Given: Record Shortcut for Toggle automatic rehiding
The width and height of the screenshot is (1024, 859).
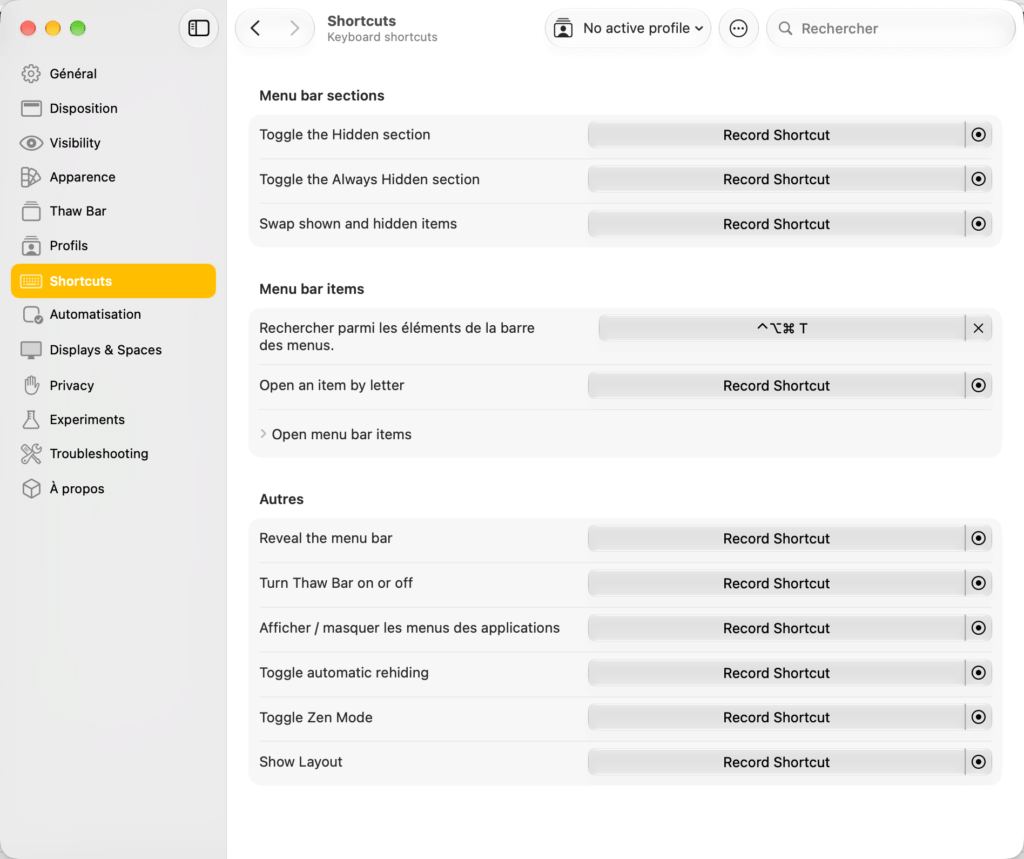Looking at the screenshot, I should pos(776,672).
